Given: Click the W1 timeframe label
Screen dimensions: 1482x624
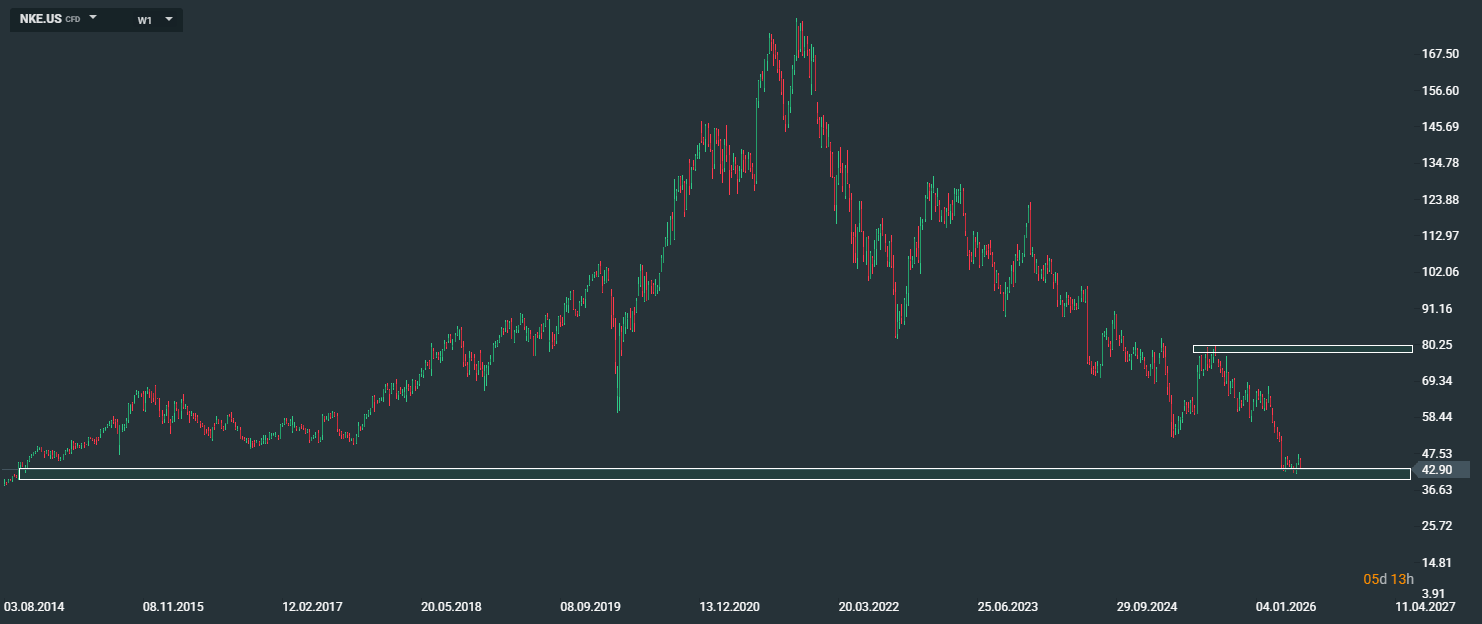Looking at the screenshot, I should (145, 19).
